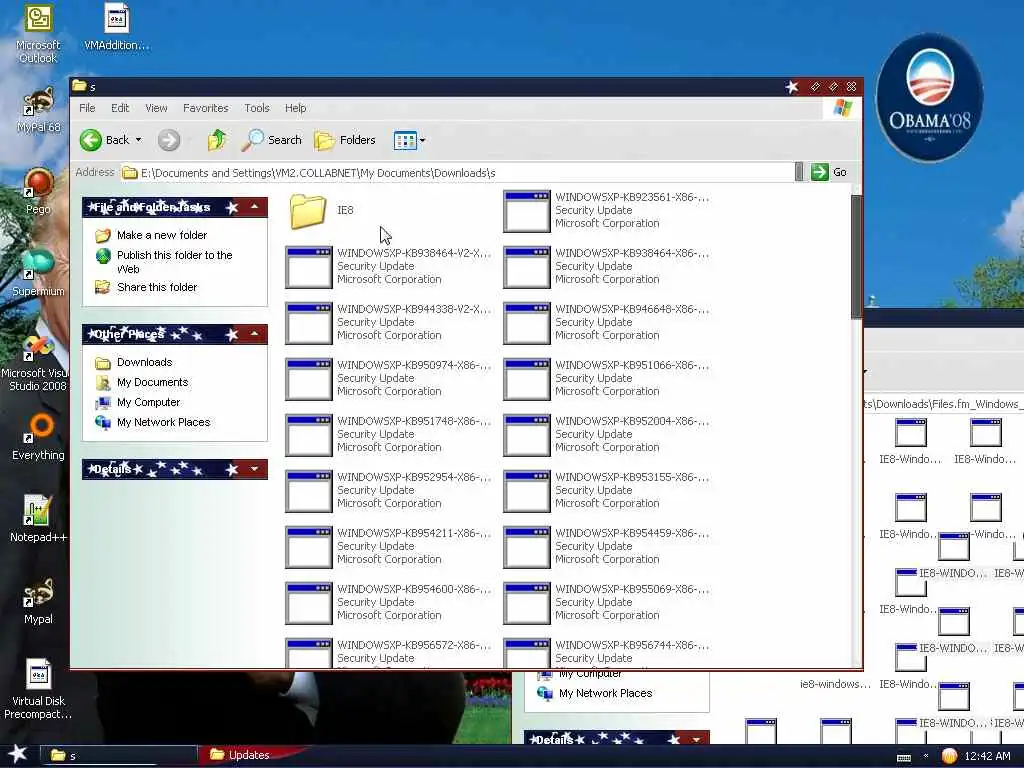Select the Supermium desktop shortcut
Screen dimensions: 1024x768
pos(38,273)
